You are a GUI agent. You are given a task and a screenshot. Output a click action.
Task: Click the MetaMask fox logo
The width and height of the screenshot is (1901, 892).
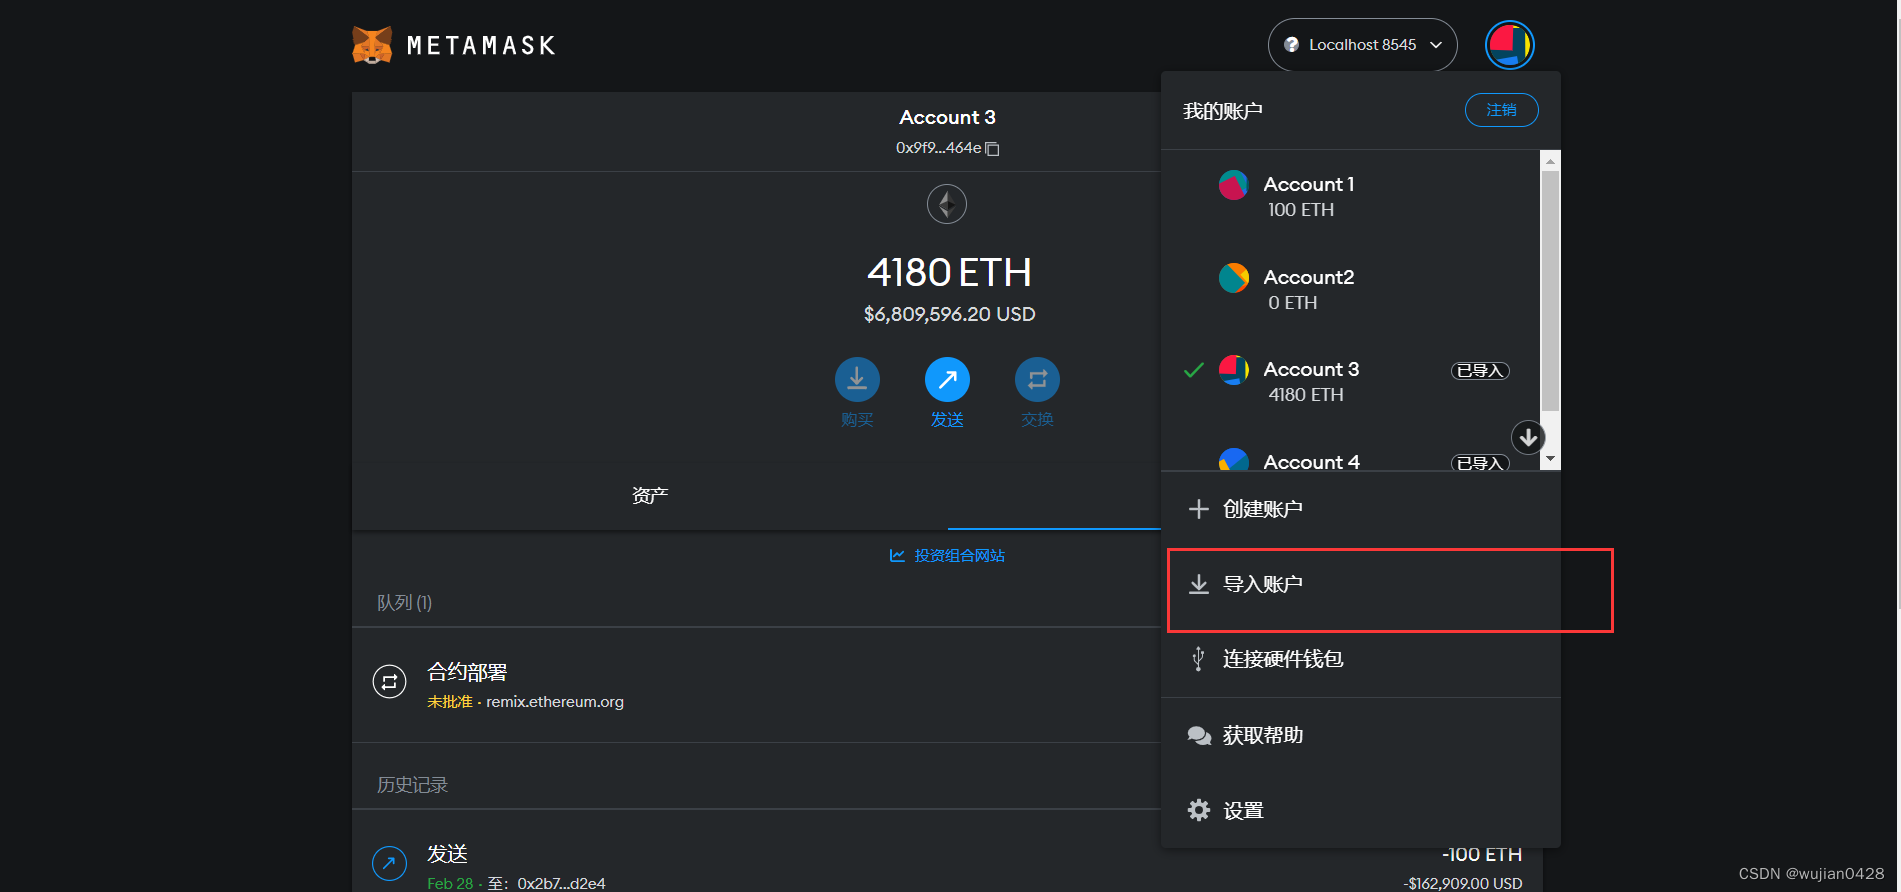[x=372, y=45]
